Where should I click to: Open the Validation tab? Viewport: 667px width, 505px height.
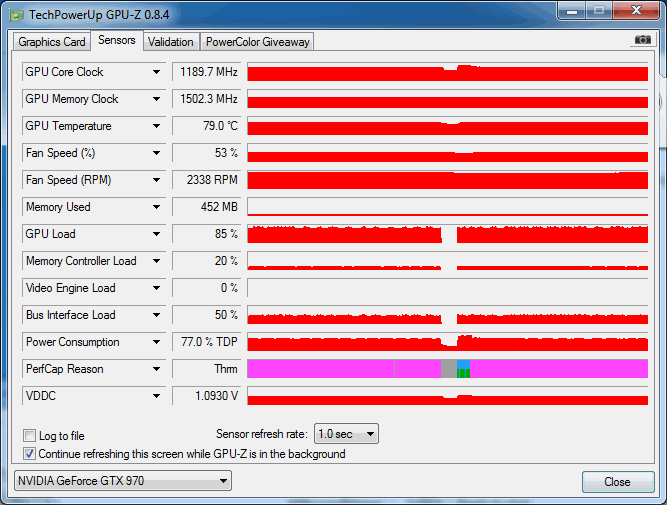[x=170, y=42]
